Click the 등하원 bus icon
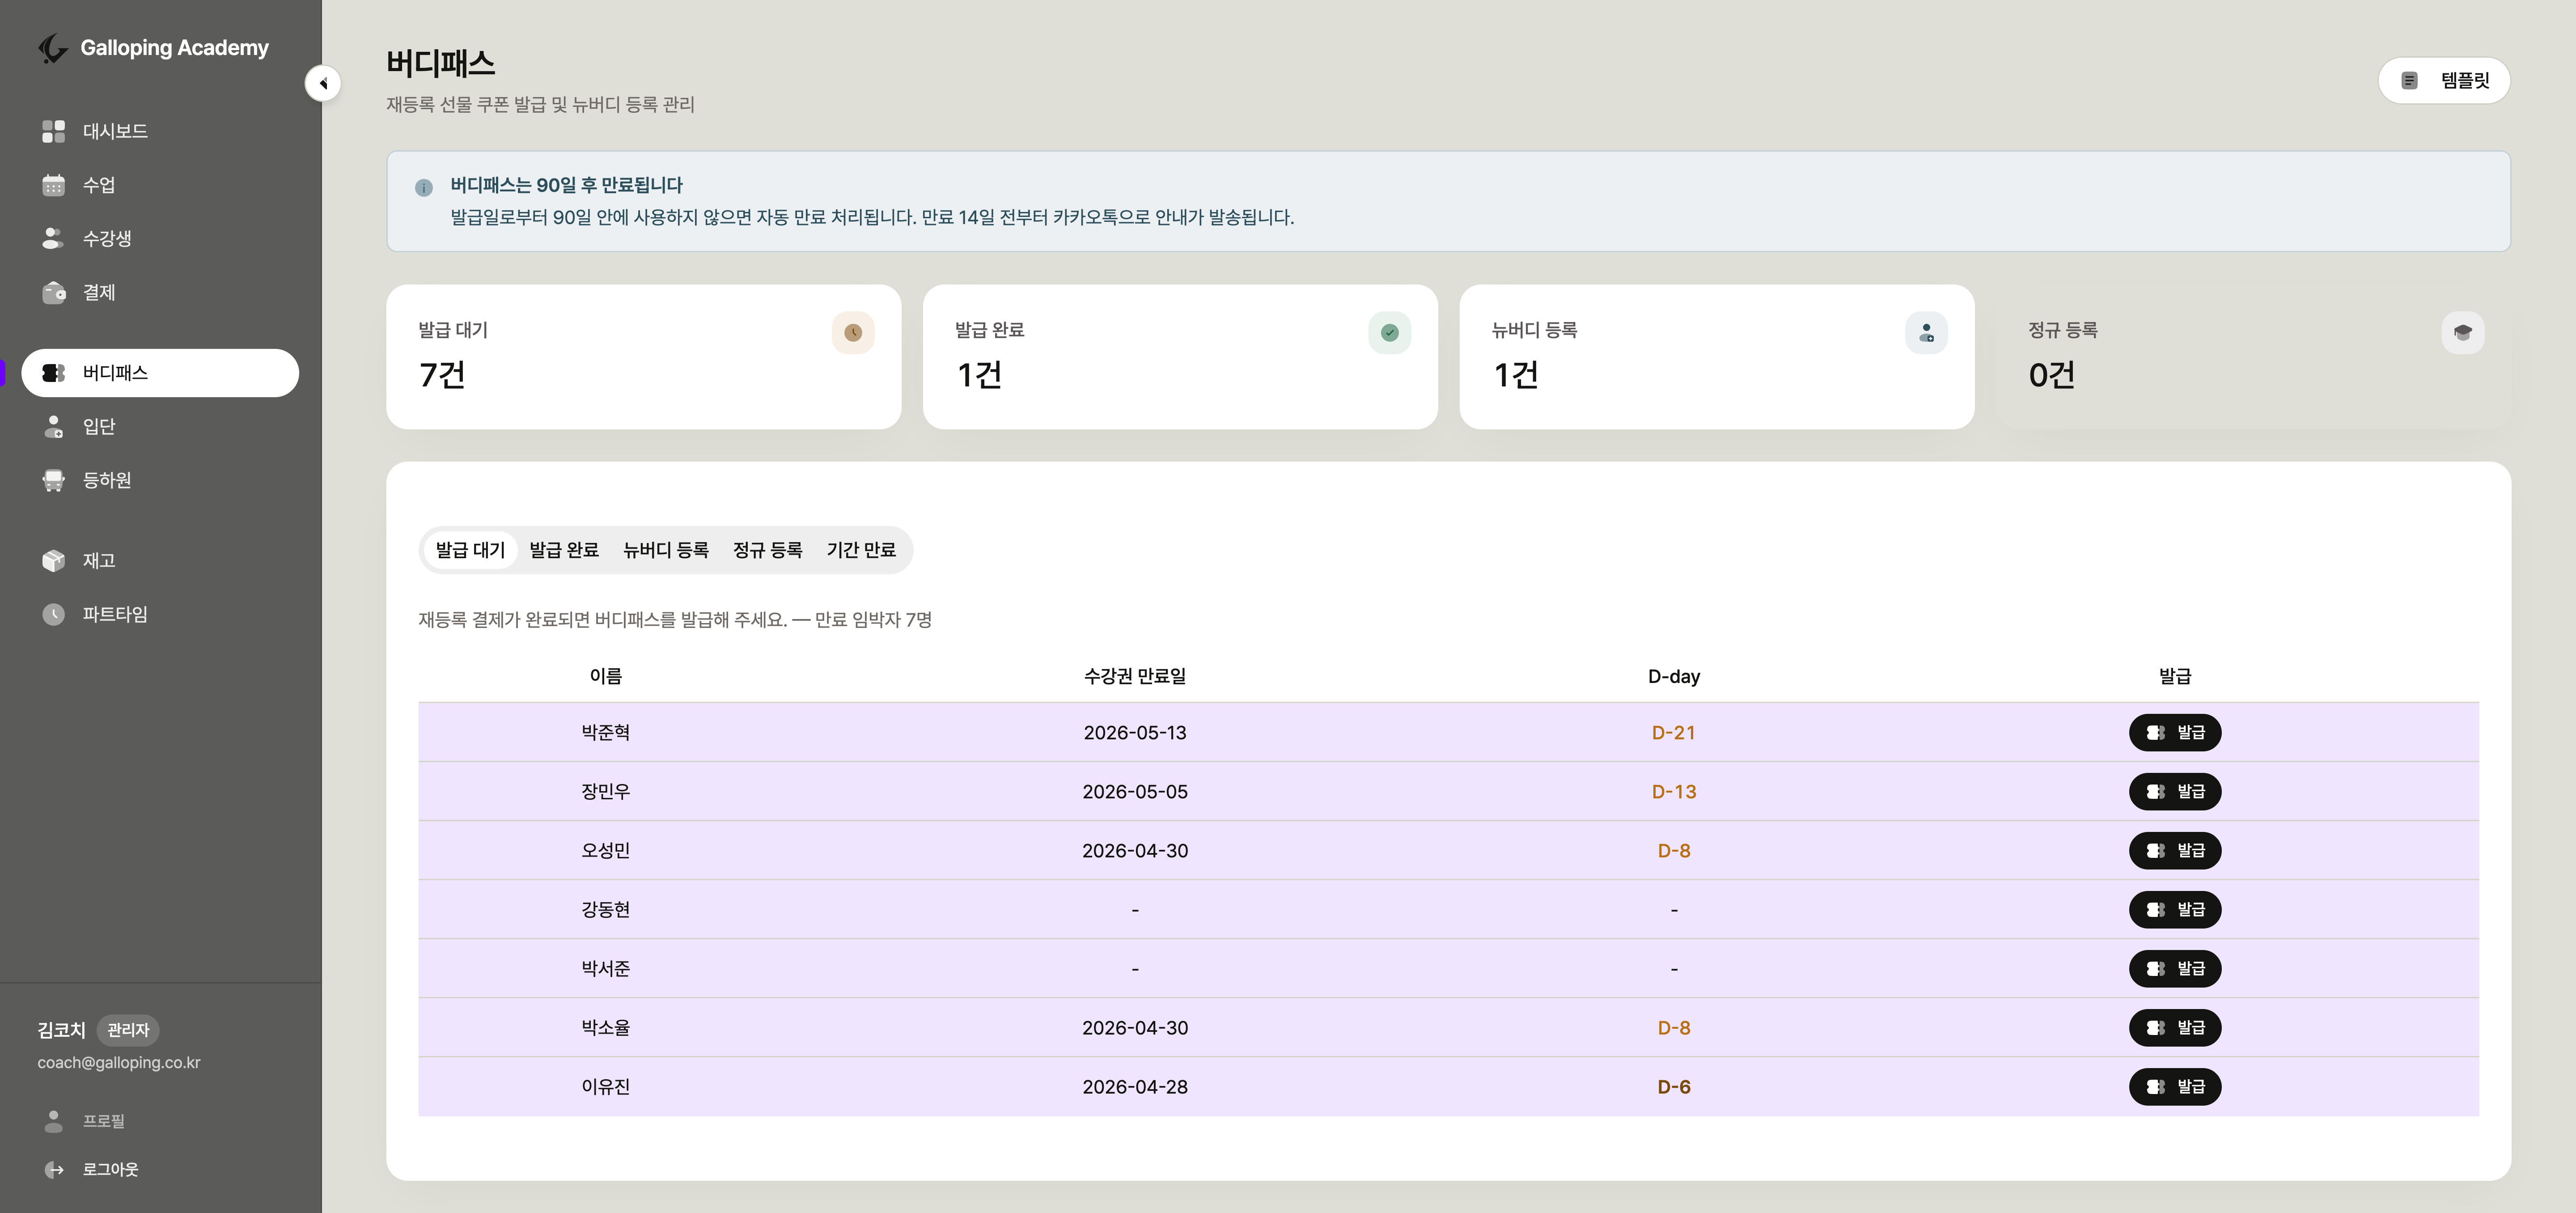 point(54,480)
